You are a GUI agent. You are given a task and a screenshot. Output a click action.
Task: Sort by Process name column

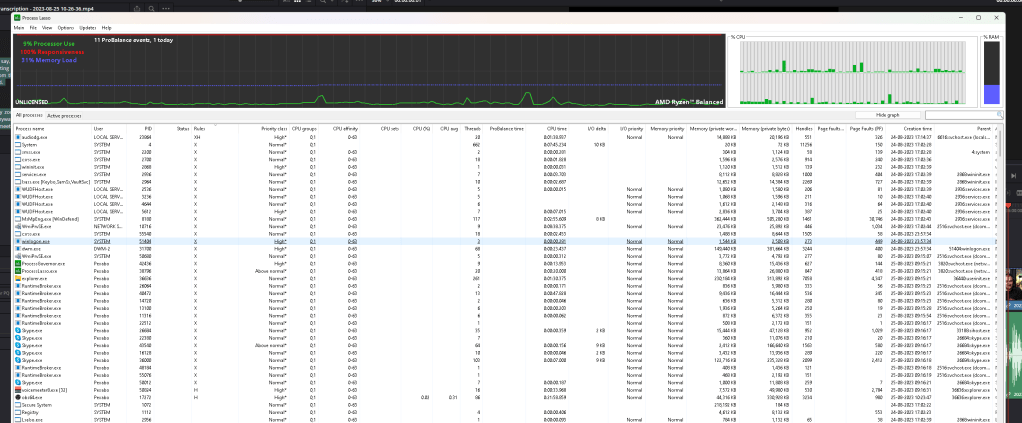click(52, 129)
